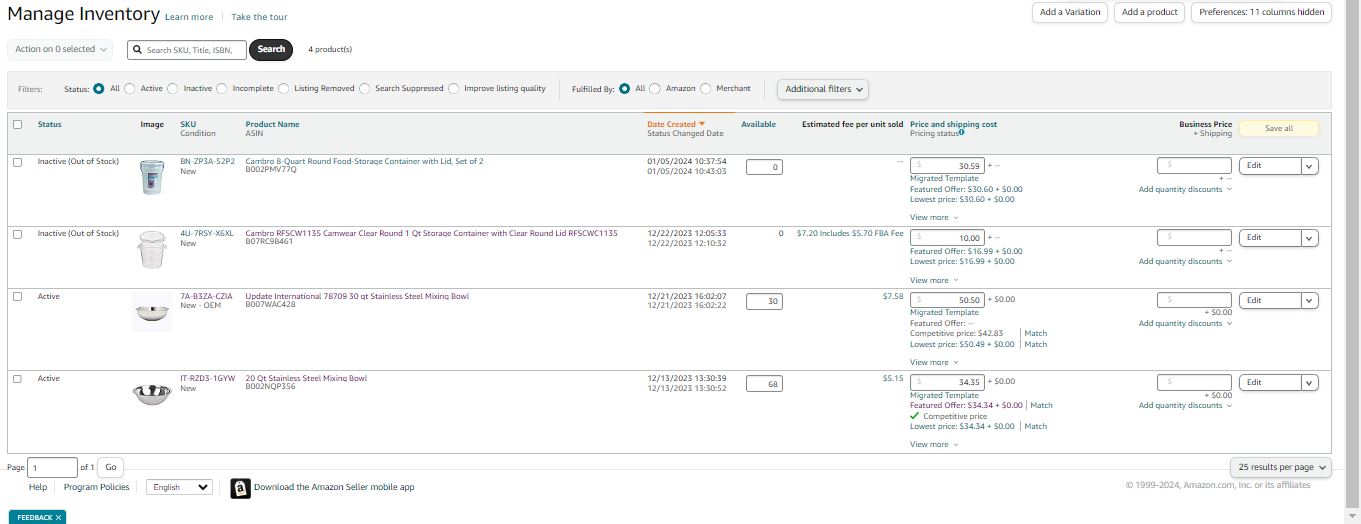Open the Program Policies link

(96, 487)
